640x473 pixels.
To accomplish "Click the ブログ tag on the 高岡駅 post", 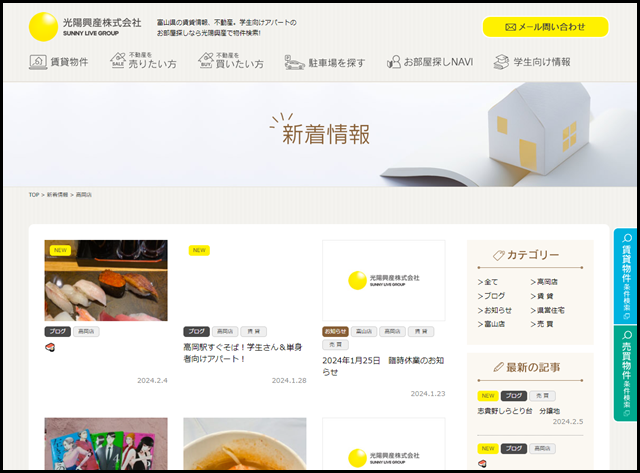I will [x=196, y=332].
